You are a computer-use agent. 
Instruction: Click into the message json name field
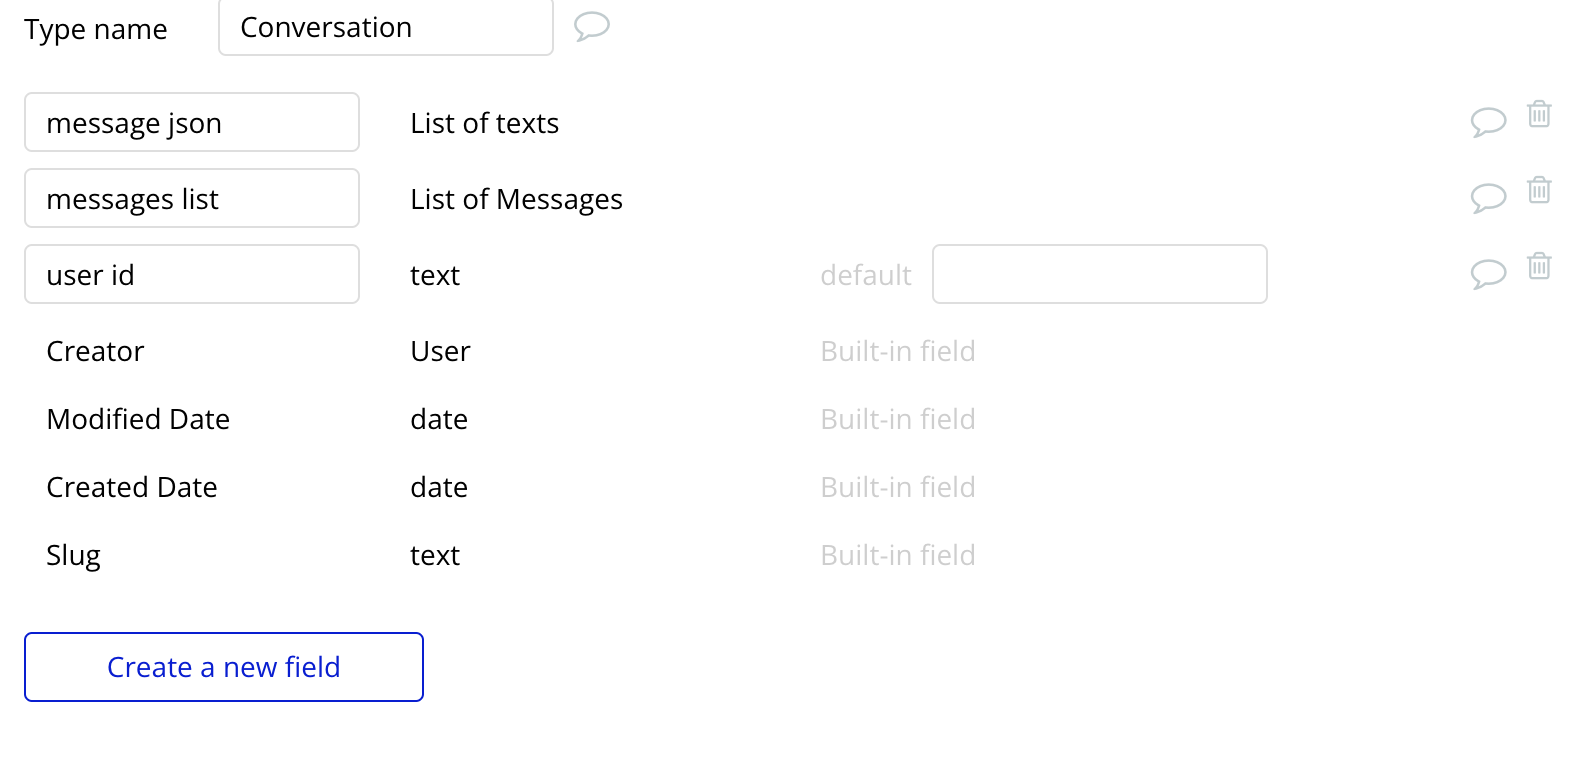tap(192, 123)
